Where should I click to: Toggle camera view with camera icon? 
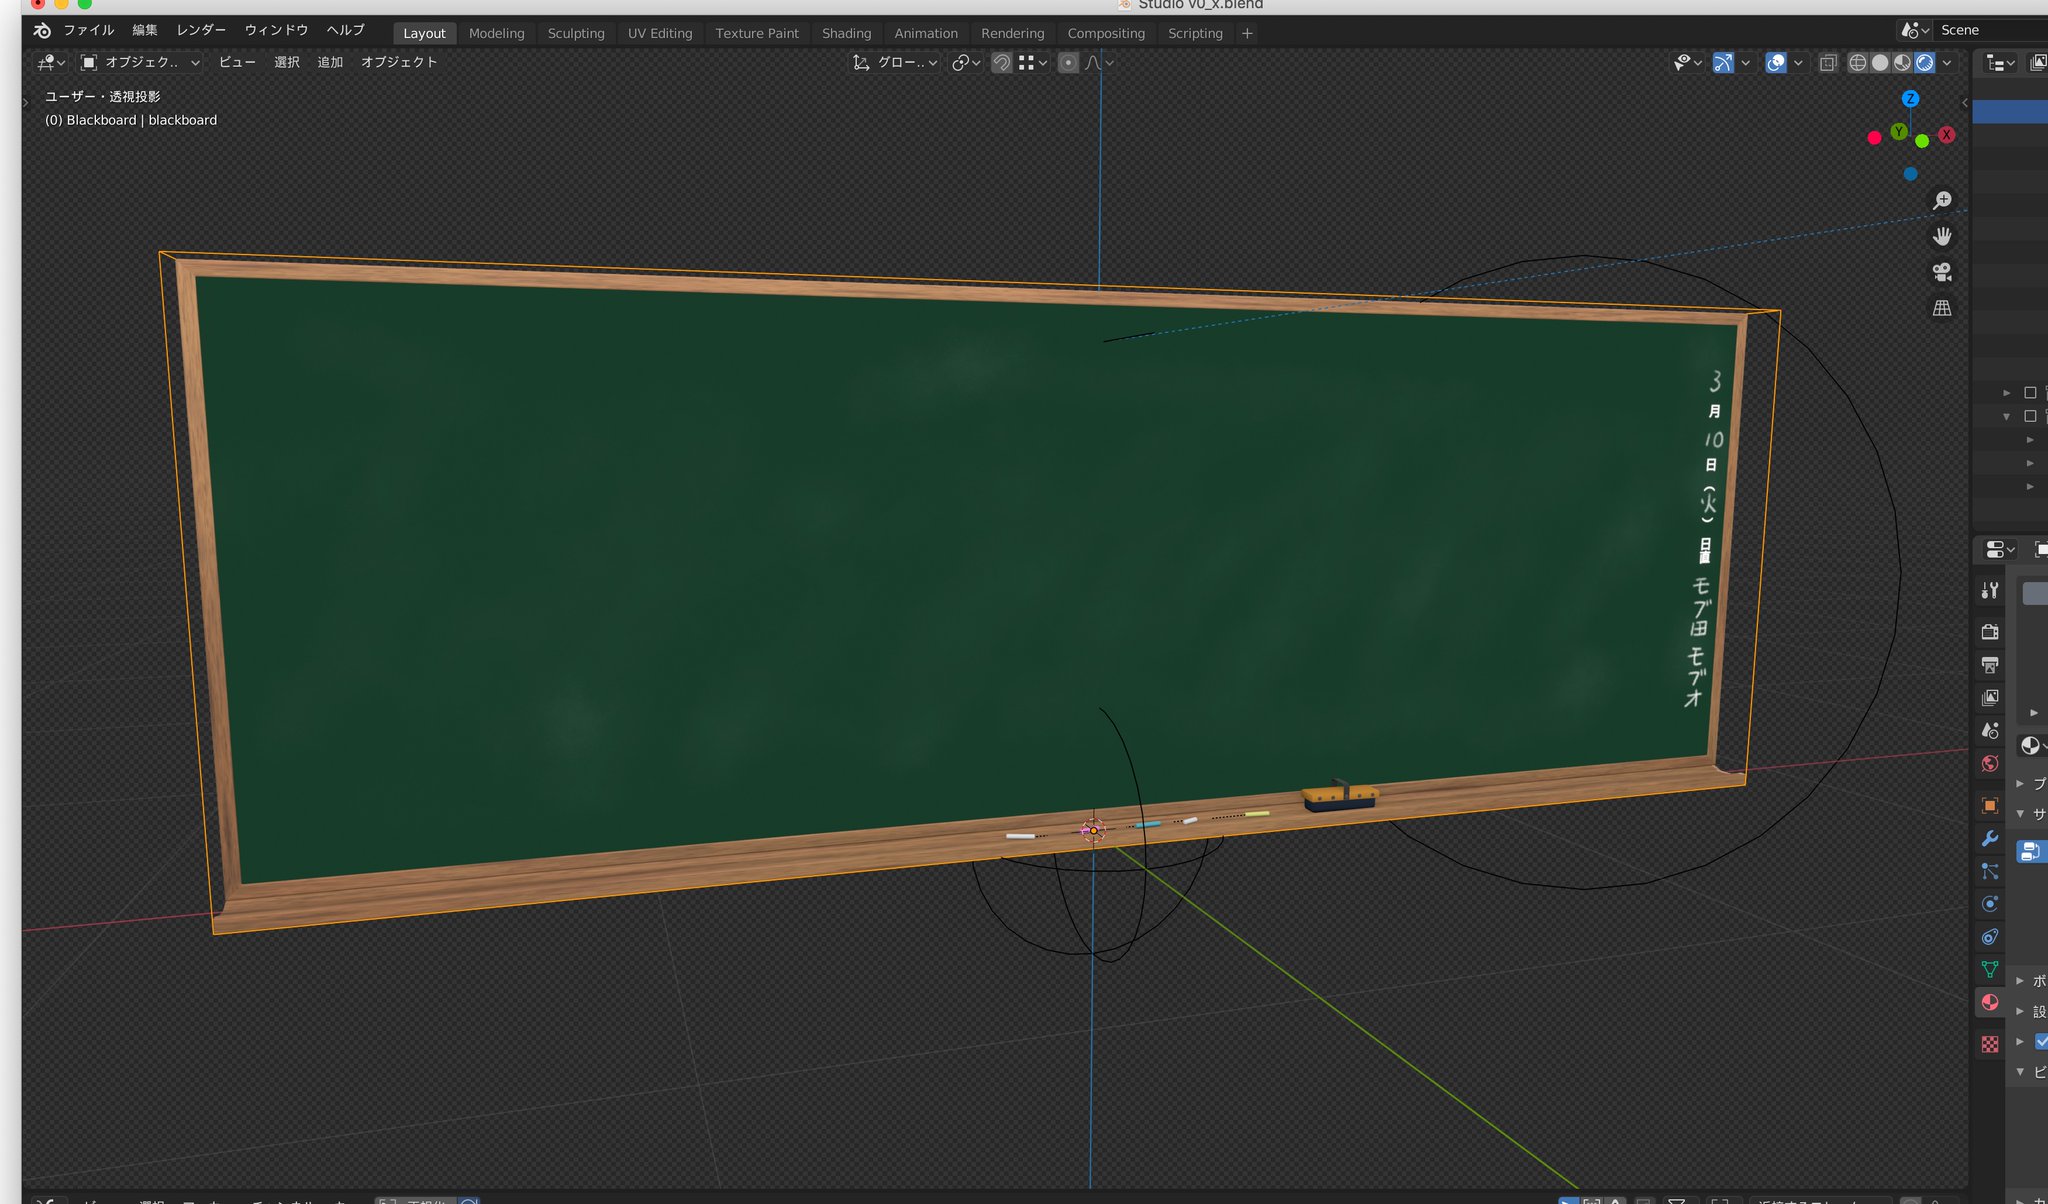point(1942,272)
